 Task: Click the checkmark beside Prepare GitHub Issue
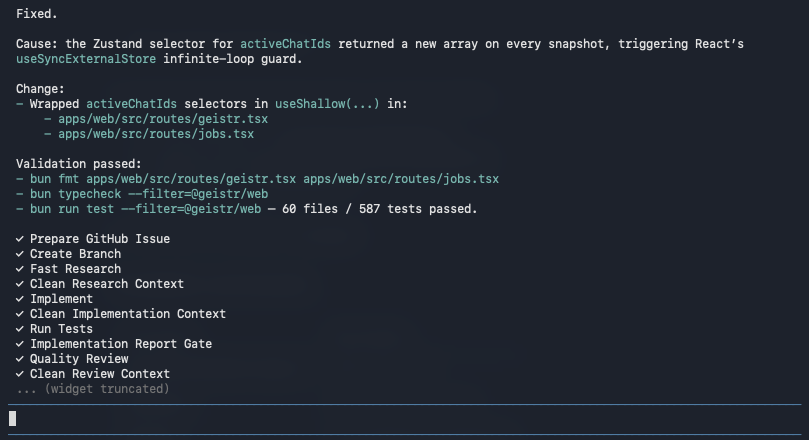coord(20,239)
